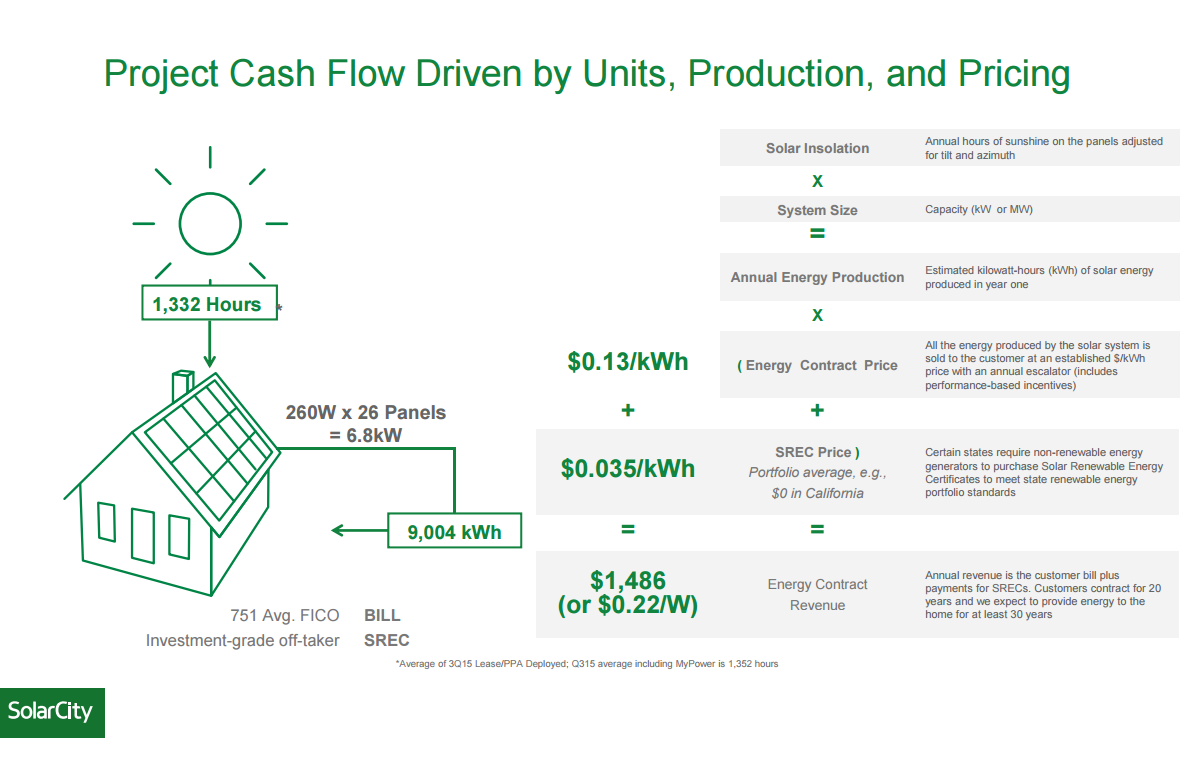Image resolution: width=1190 pixels, height=781 pixels.
Task: Click the 1,332 Hours label box
Action: coord(209,303)
